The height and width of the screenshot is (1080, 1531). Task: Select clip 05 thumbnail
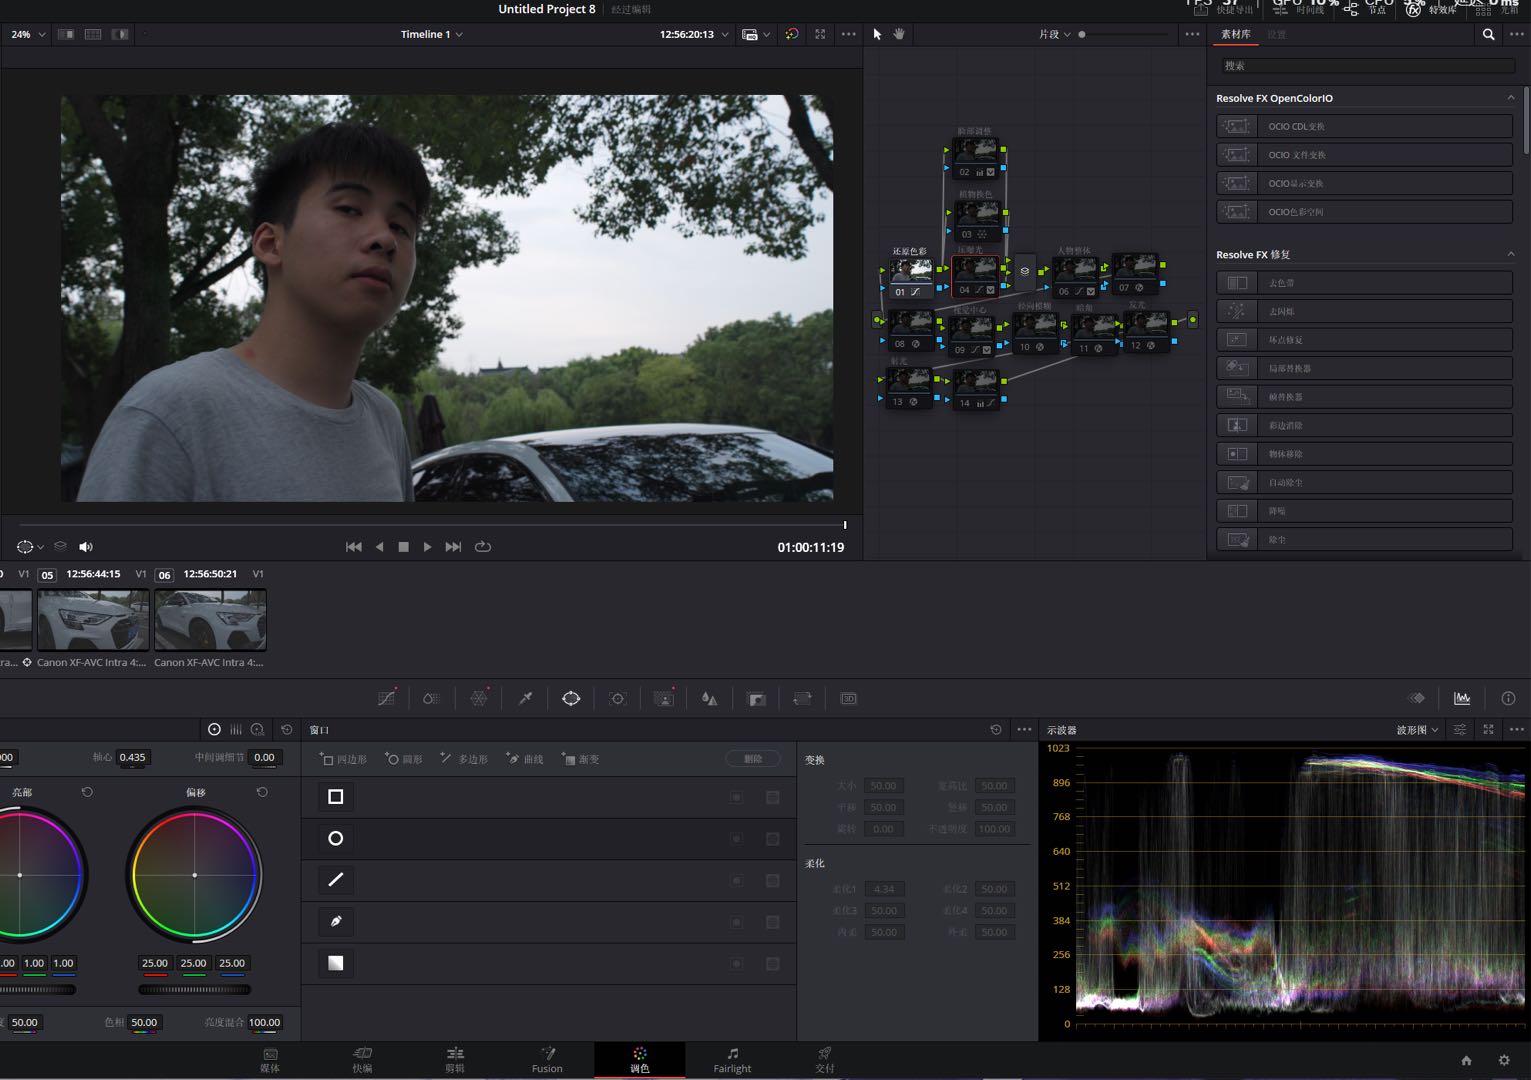(x=93, y=620)
